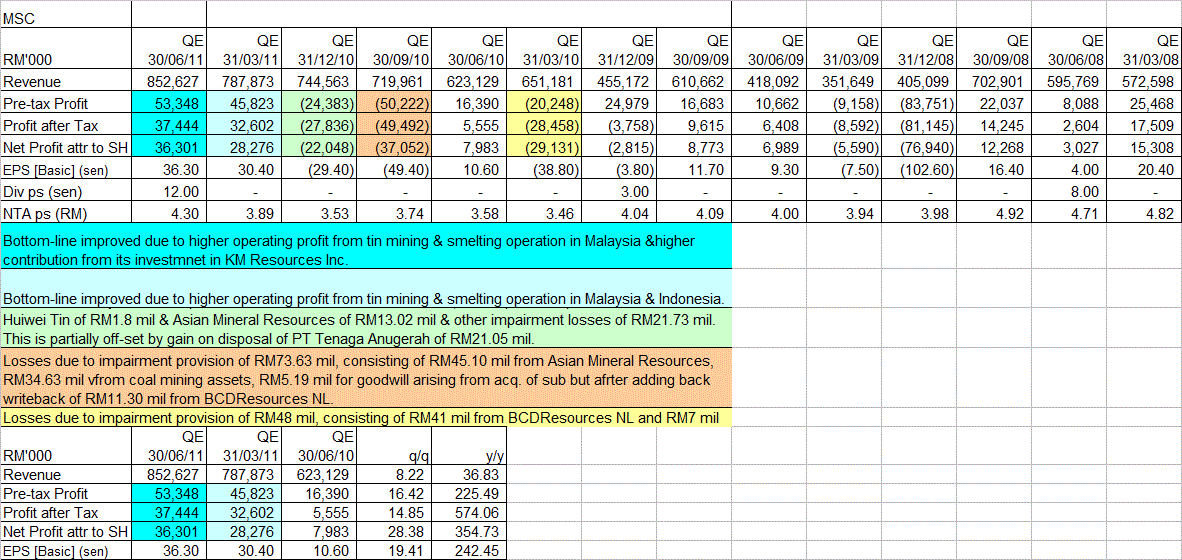
Task: Select the NTA value 4.82
Action: (1144, 213)
